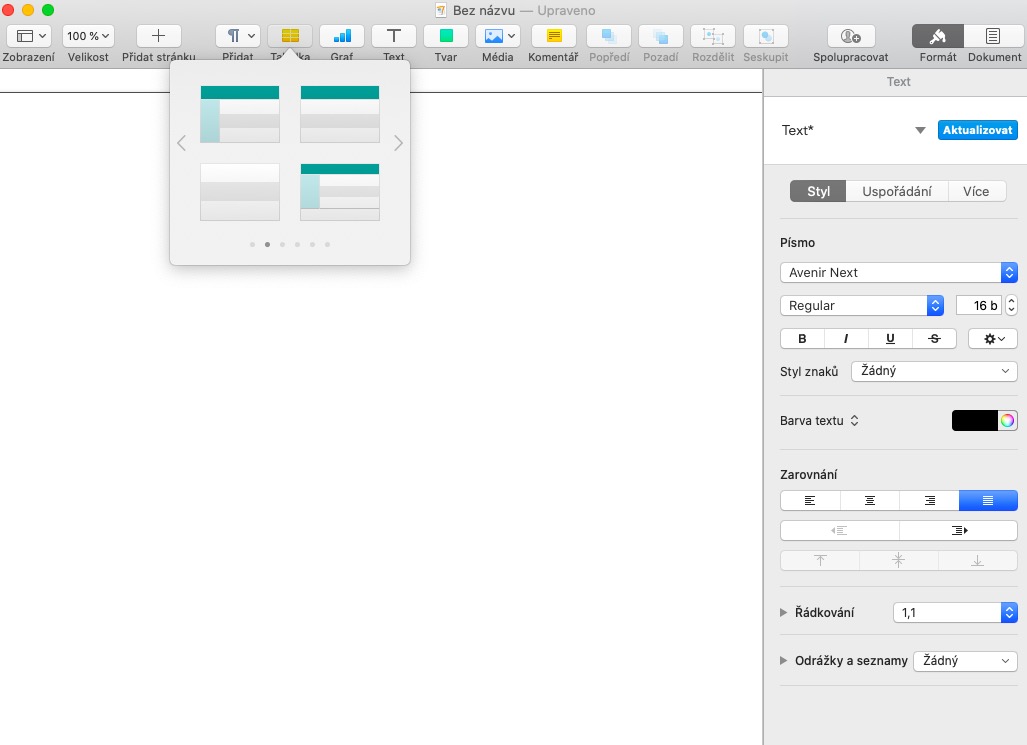This screenshot has height=745, width=1027.
Task: Increase text indent
Action: point(958,531)
